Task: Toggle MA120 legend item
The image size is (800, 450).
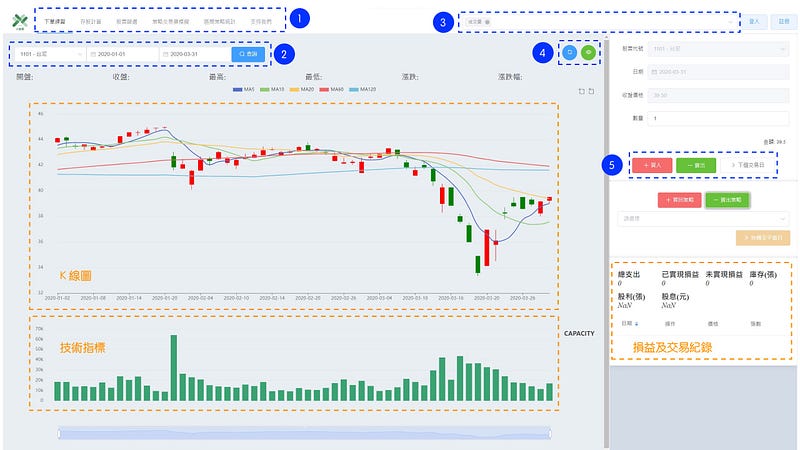Action: tap(363, 89)
